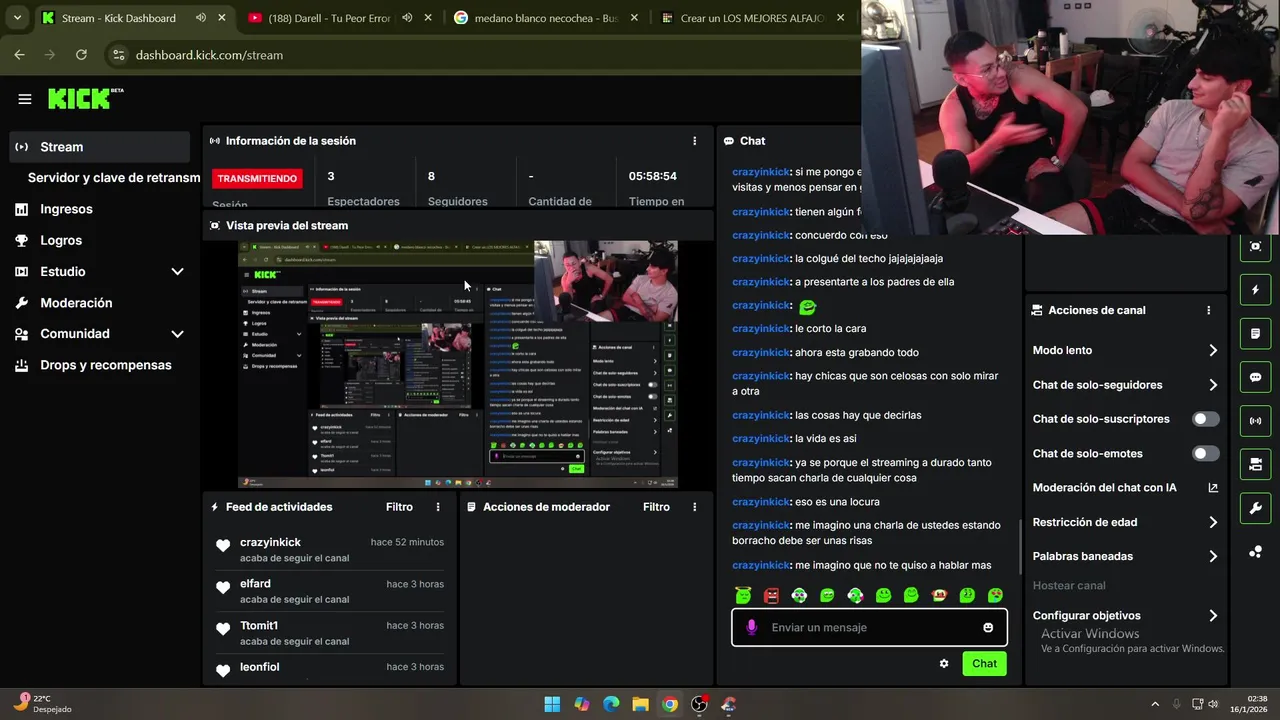
Task: Open Acciones de canal three-dot menu
Action: [x=1209, y=310]
